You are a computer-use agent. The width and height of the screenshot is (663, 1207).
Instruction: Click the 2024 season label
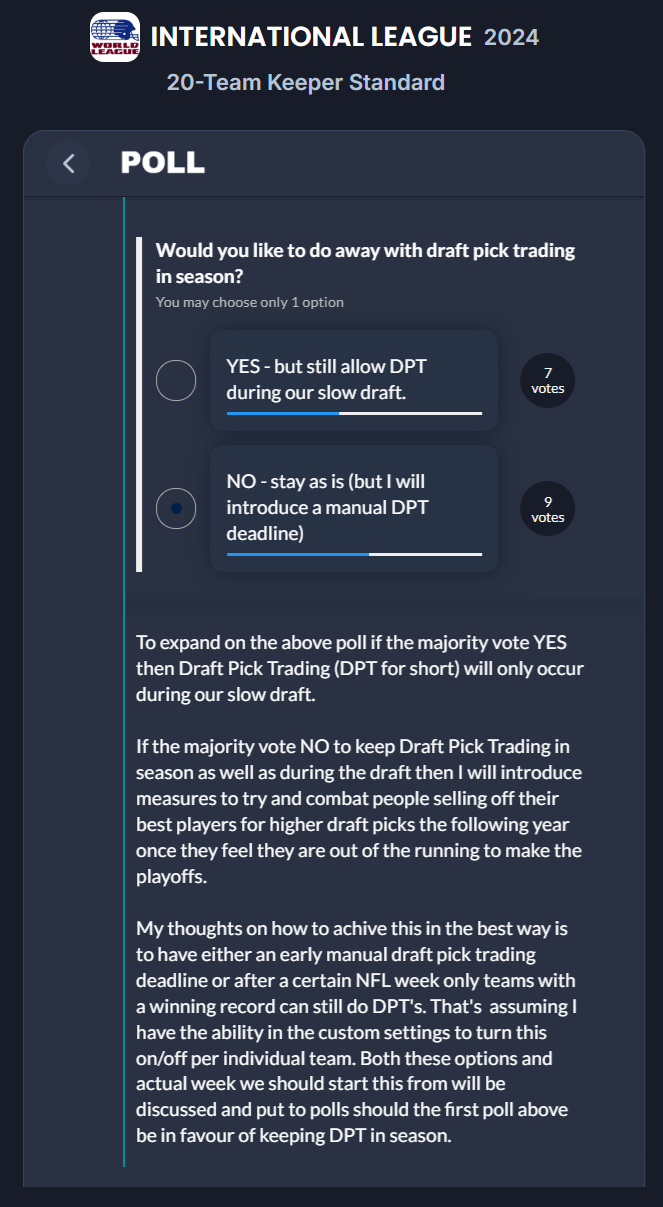[x=511, y=38]
